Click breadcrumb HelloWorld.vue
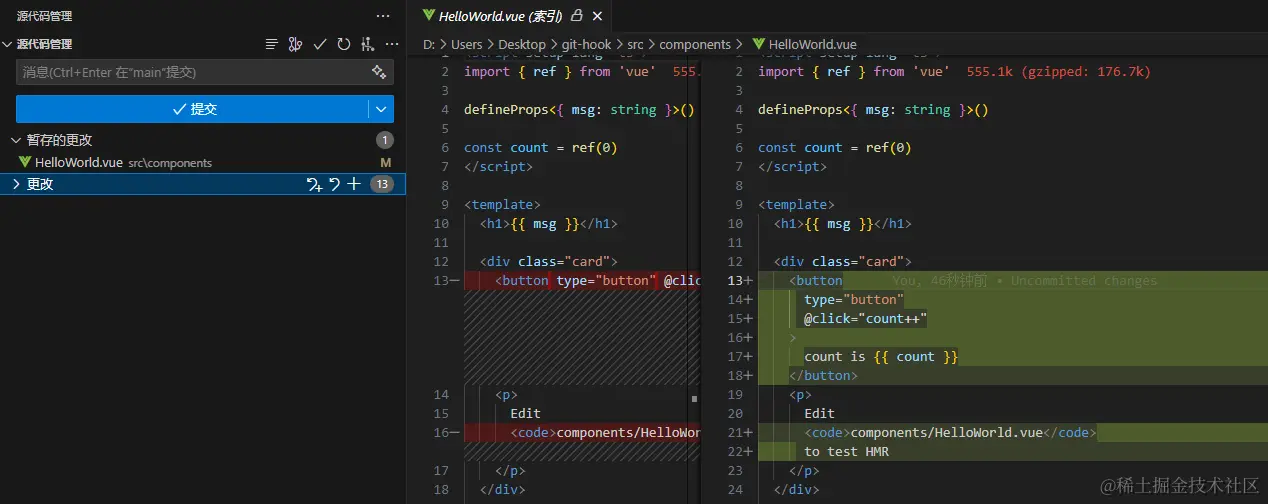 point(805,44)
